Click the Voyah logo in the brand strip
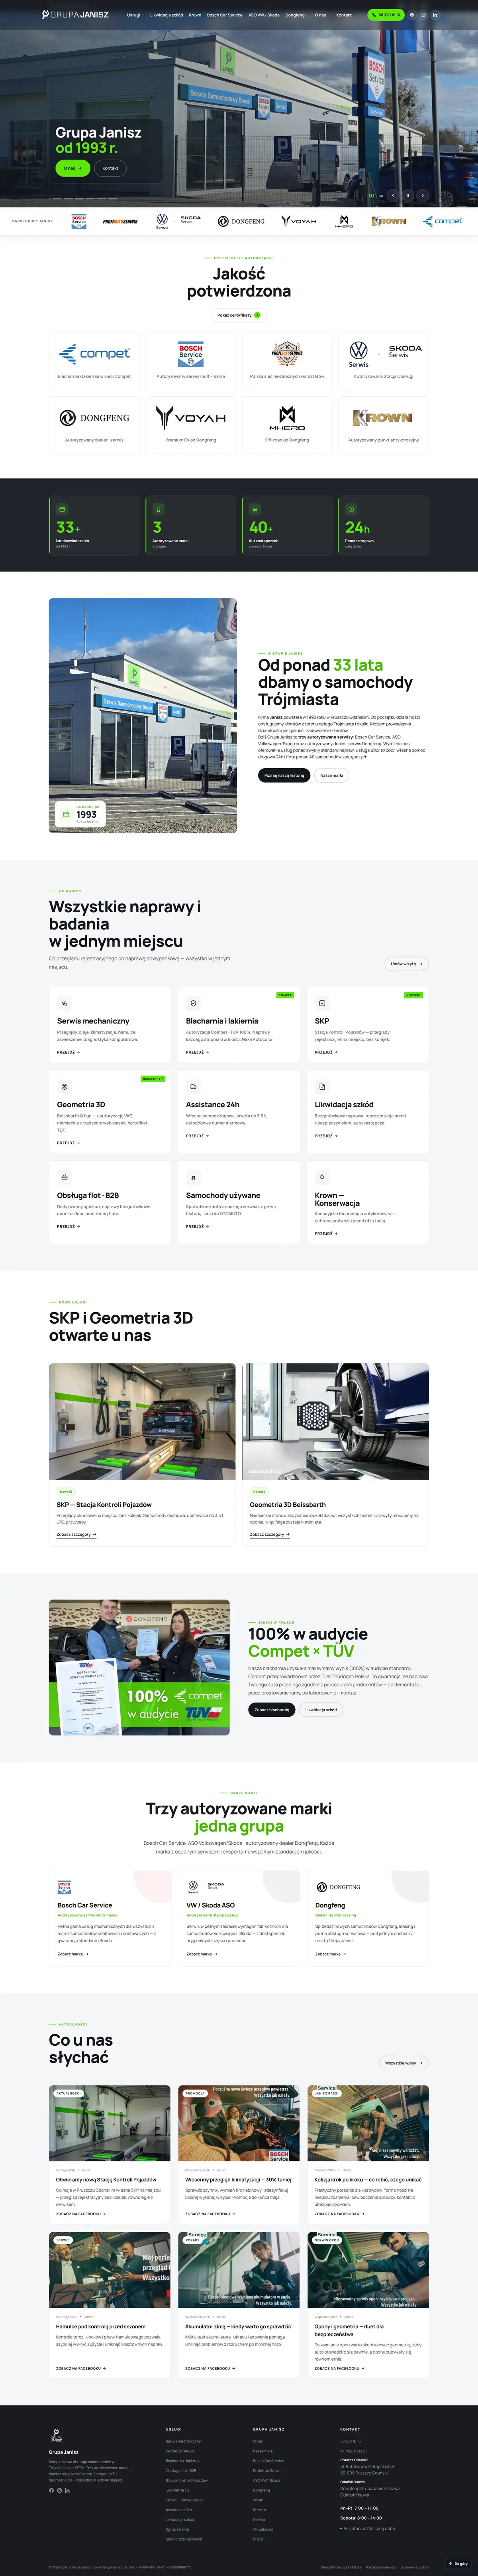The image size is (478, 2576). pyautogui.click(x=299, y=221)
